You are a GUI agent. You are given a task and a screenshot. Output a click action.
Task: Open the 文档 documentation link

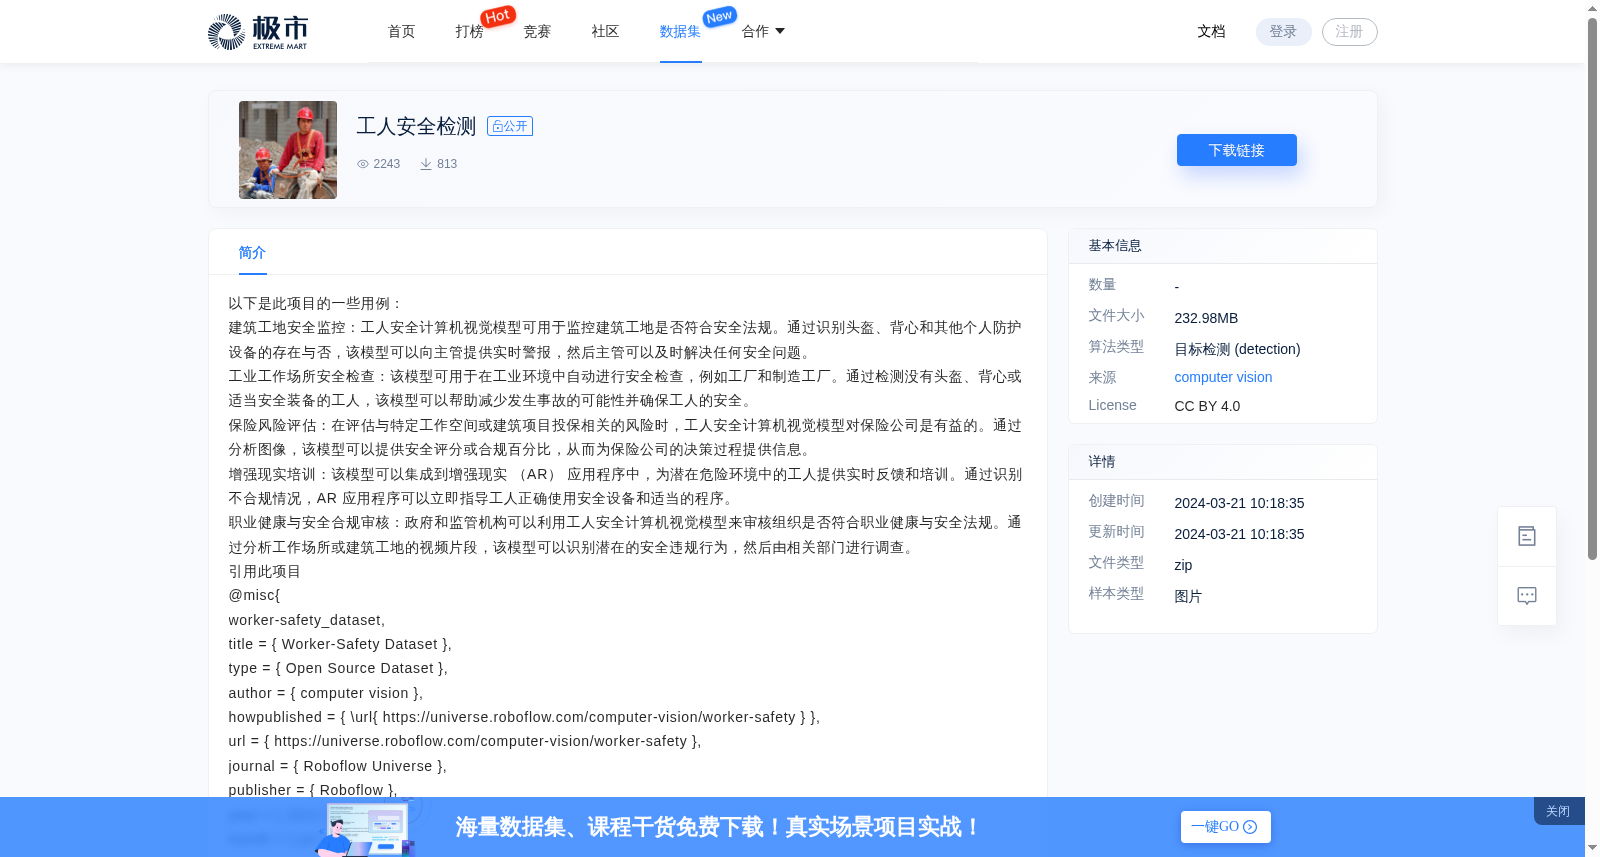(1211, 32)
